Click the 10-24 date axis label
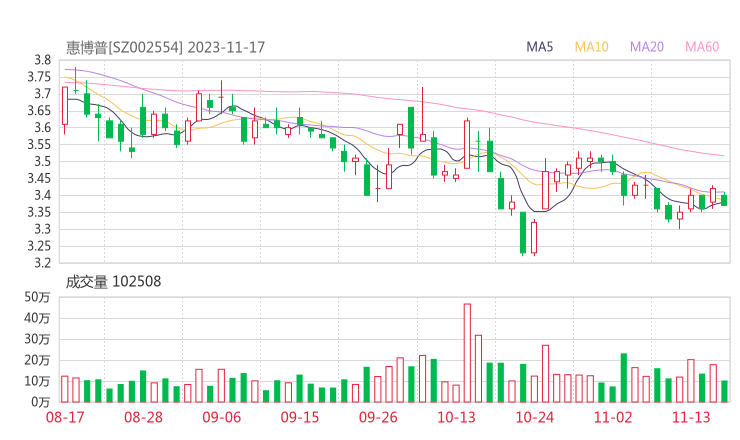 tap(534, 417)
